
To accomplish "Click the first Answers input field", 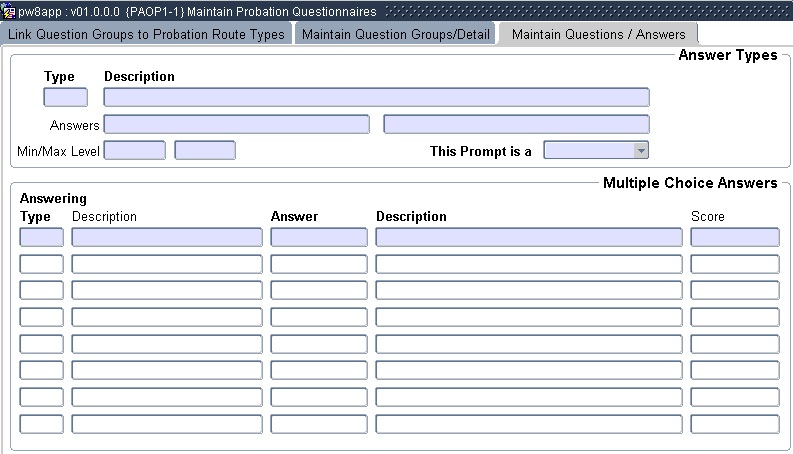I will coord(237,124).
